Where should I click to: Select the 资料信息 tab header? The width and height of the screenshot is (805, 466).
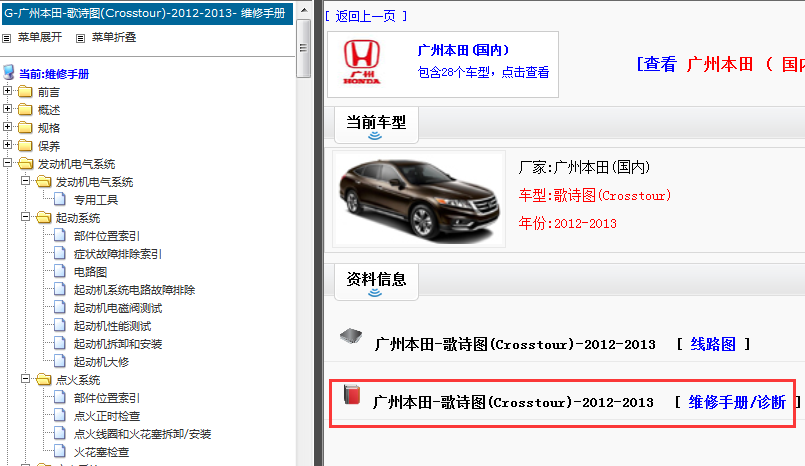point(376,282)
